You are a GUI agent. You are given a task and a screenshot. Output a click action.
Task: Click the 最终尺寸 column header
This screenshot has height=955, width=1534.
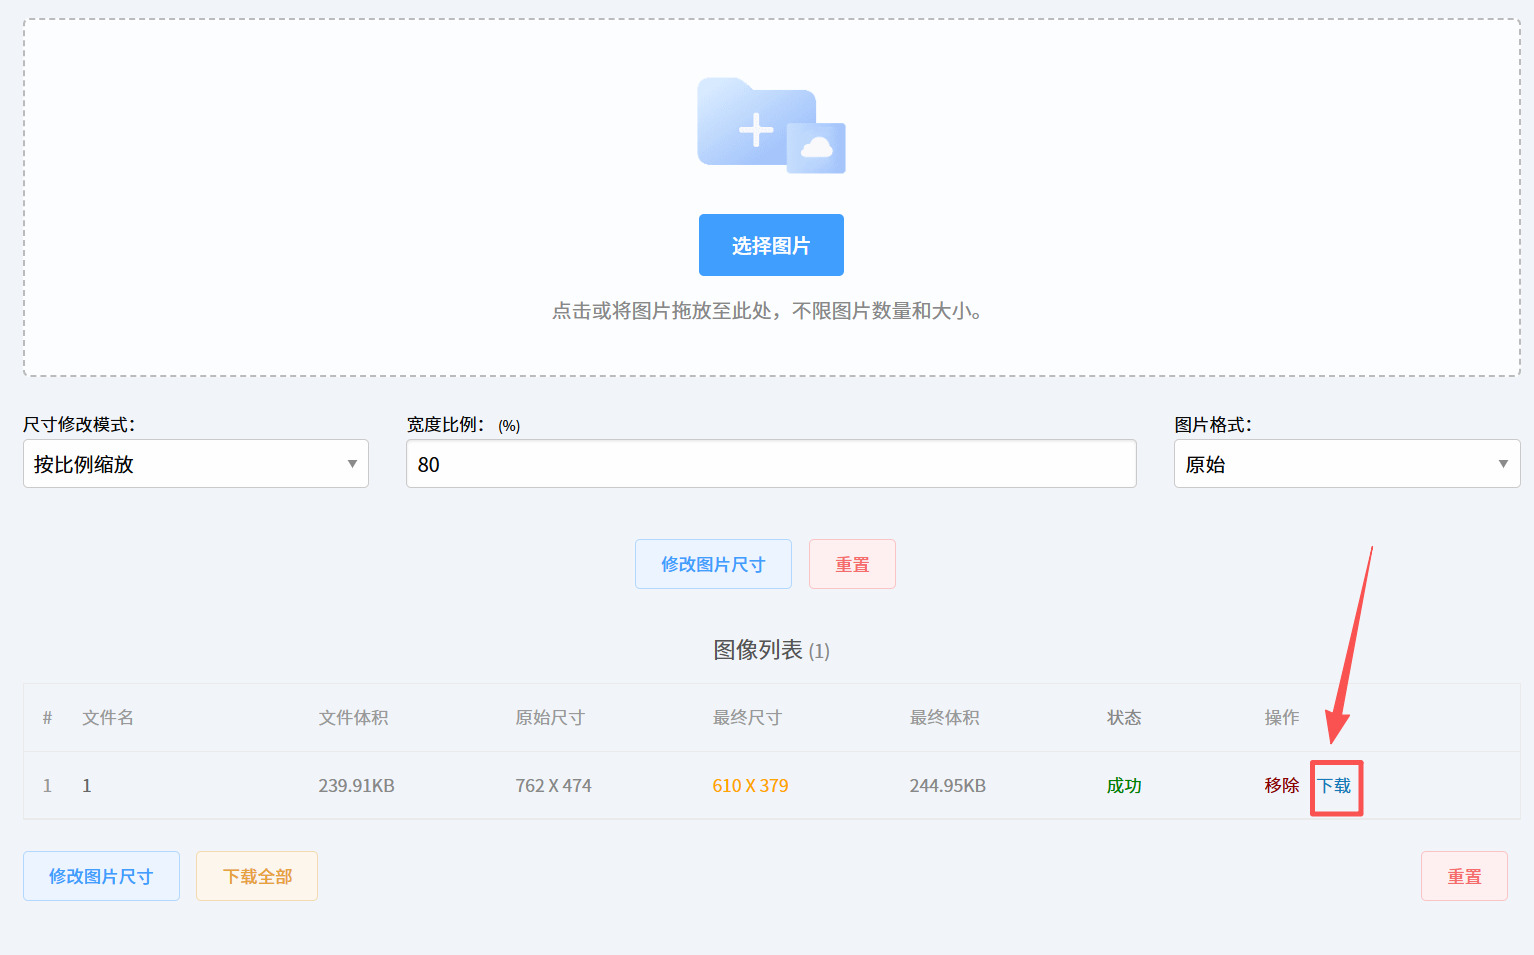[747, 718]
